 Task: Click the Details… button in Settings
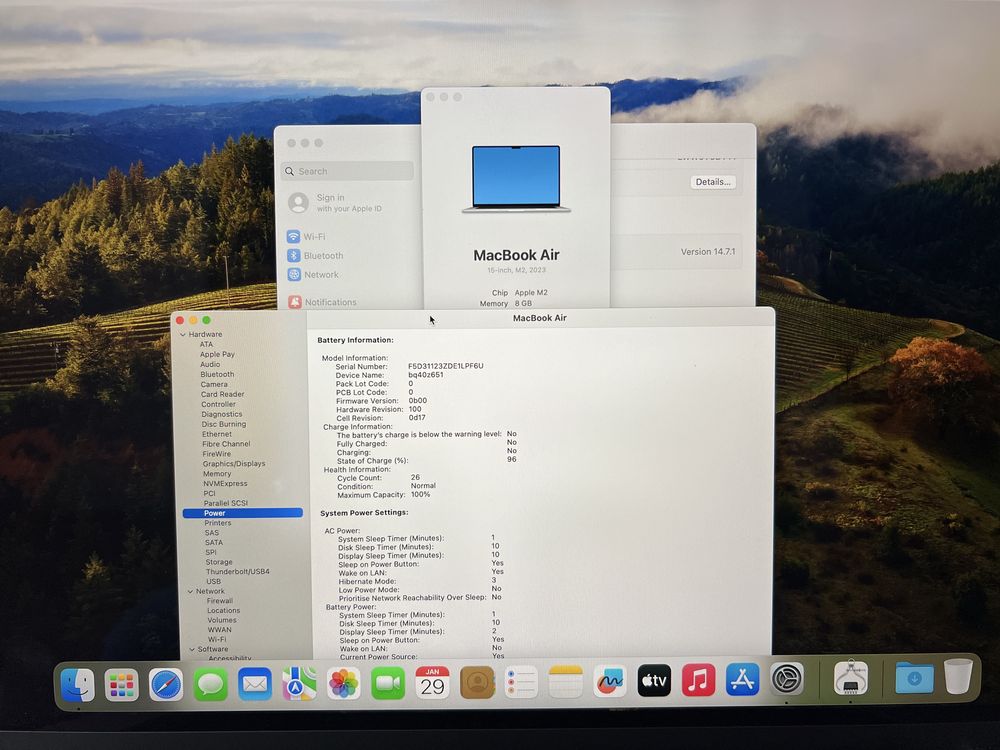(x=713, y=182)
